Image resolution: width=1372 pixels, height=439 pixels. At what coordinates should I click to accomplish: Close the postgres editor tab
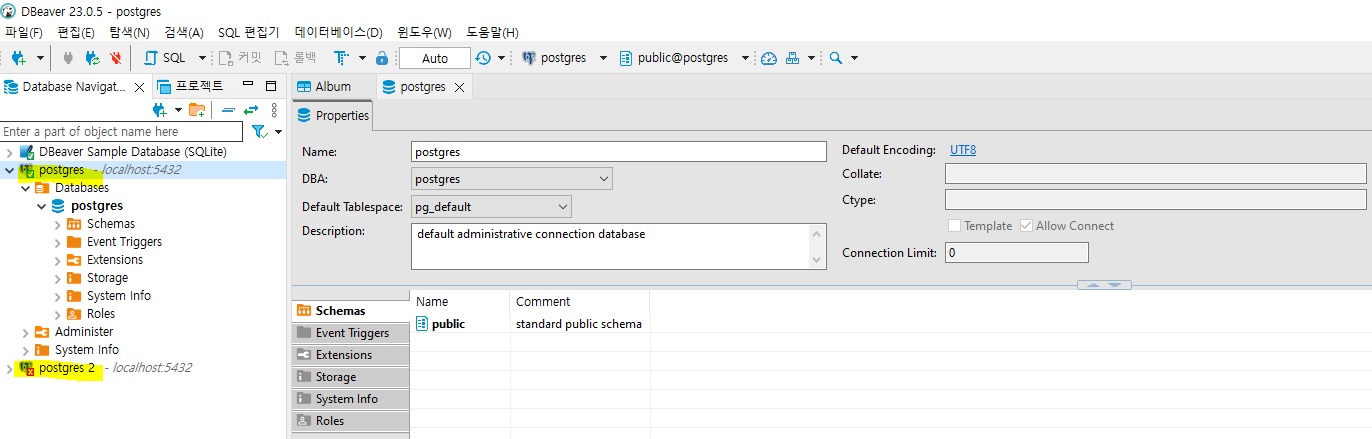[459, 87]
